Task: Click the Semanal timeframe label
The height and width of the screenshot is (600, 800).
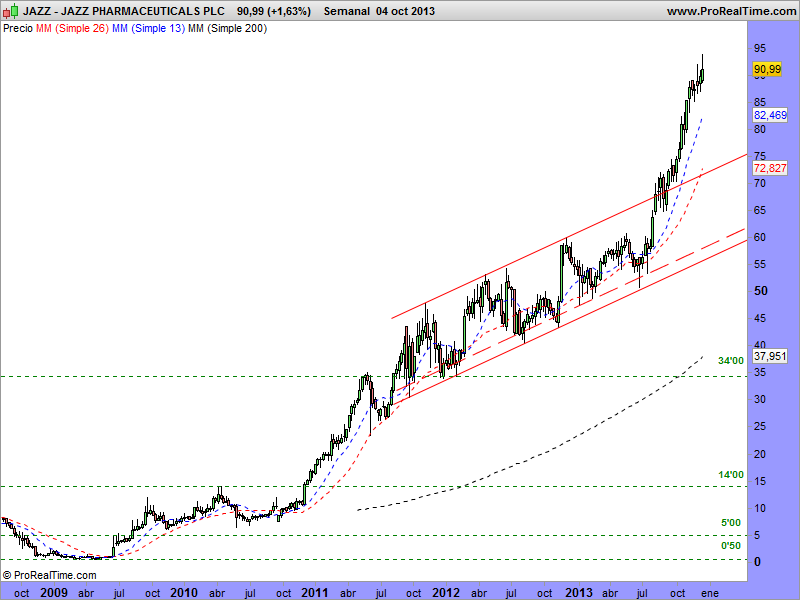Action: (x=347, y=11)
